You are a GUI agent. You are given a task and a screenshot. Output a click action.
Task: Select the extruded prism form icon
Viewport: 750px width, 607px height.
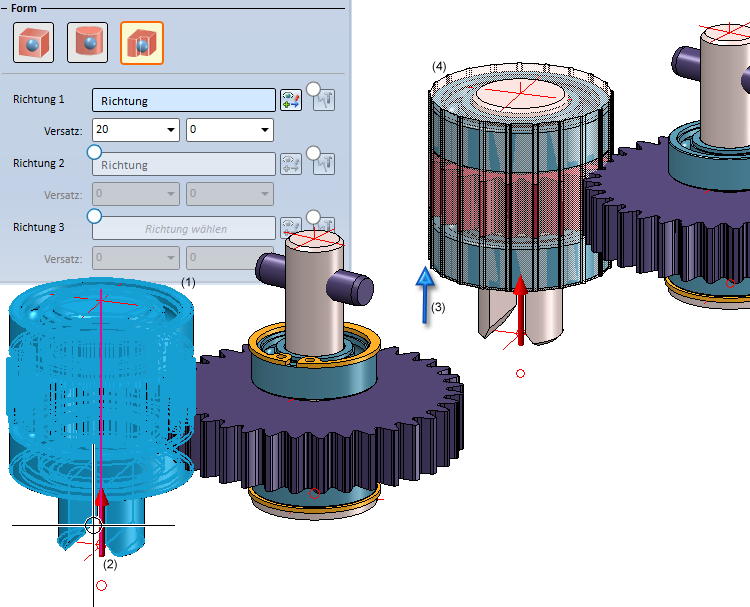click(142, 43)
